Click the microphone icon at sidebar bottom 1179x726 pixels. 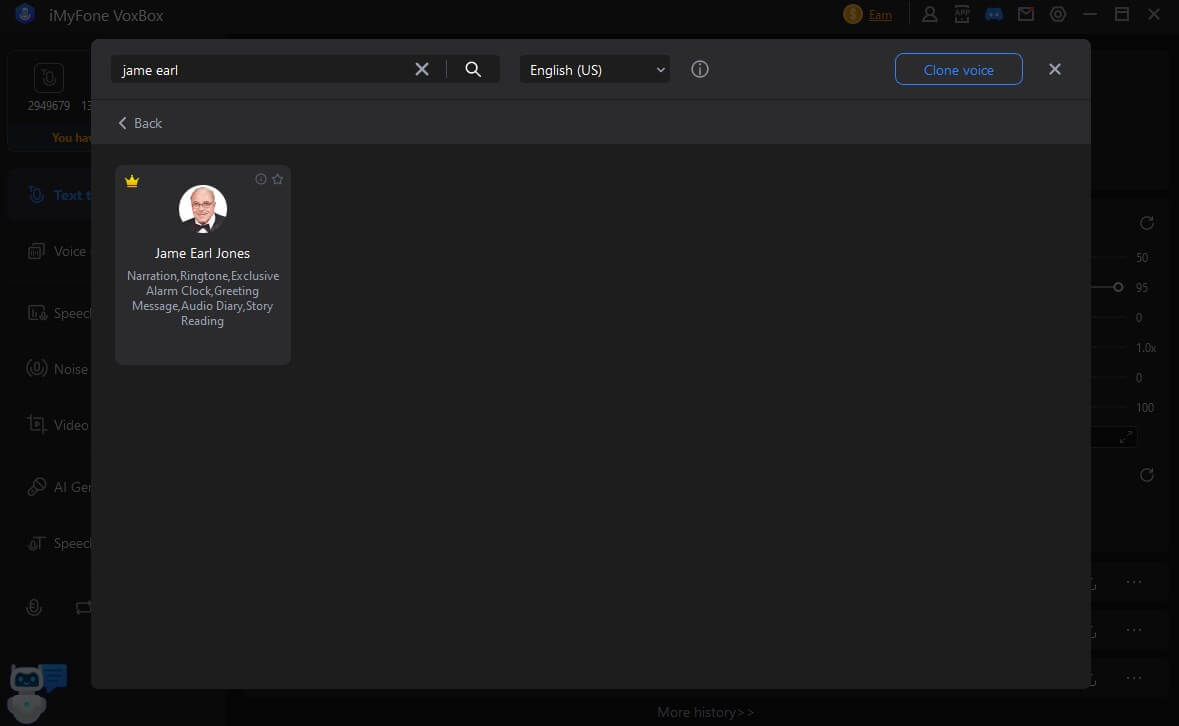(x=34, y=607)
